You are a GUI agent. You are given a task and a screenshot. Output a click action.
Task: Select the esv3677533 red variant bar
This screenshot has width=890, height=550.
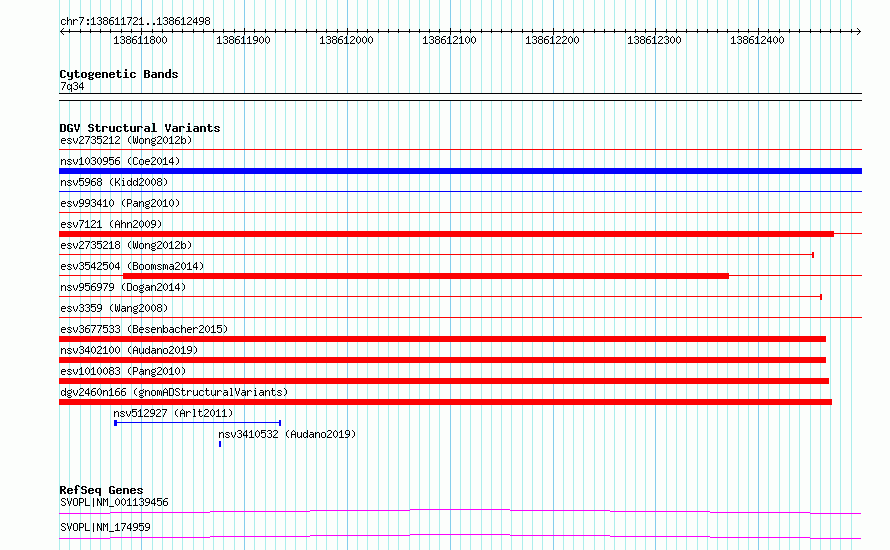443,339
